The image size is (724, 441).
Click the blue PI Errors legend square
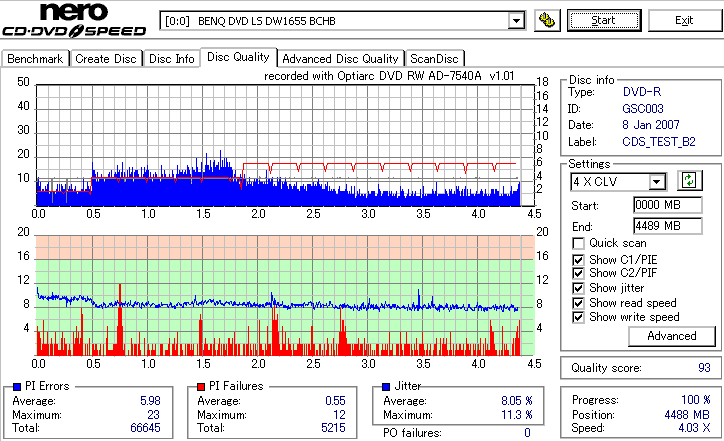coord(17,387)
